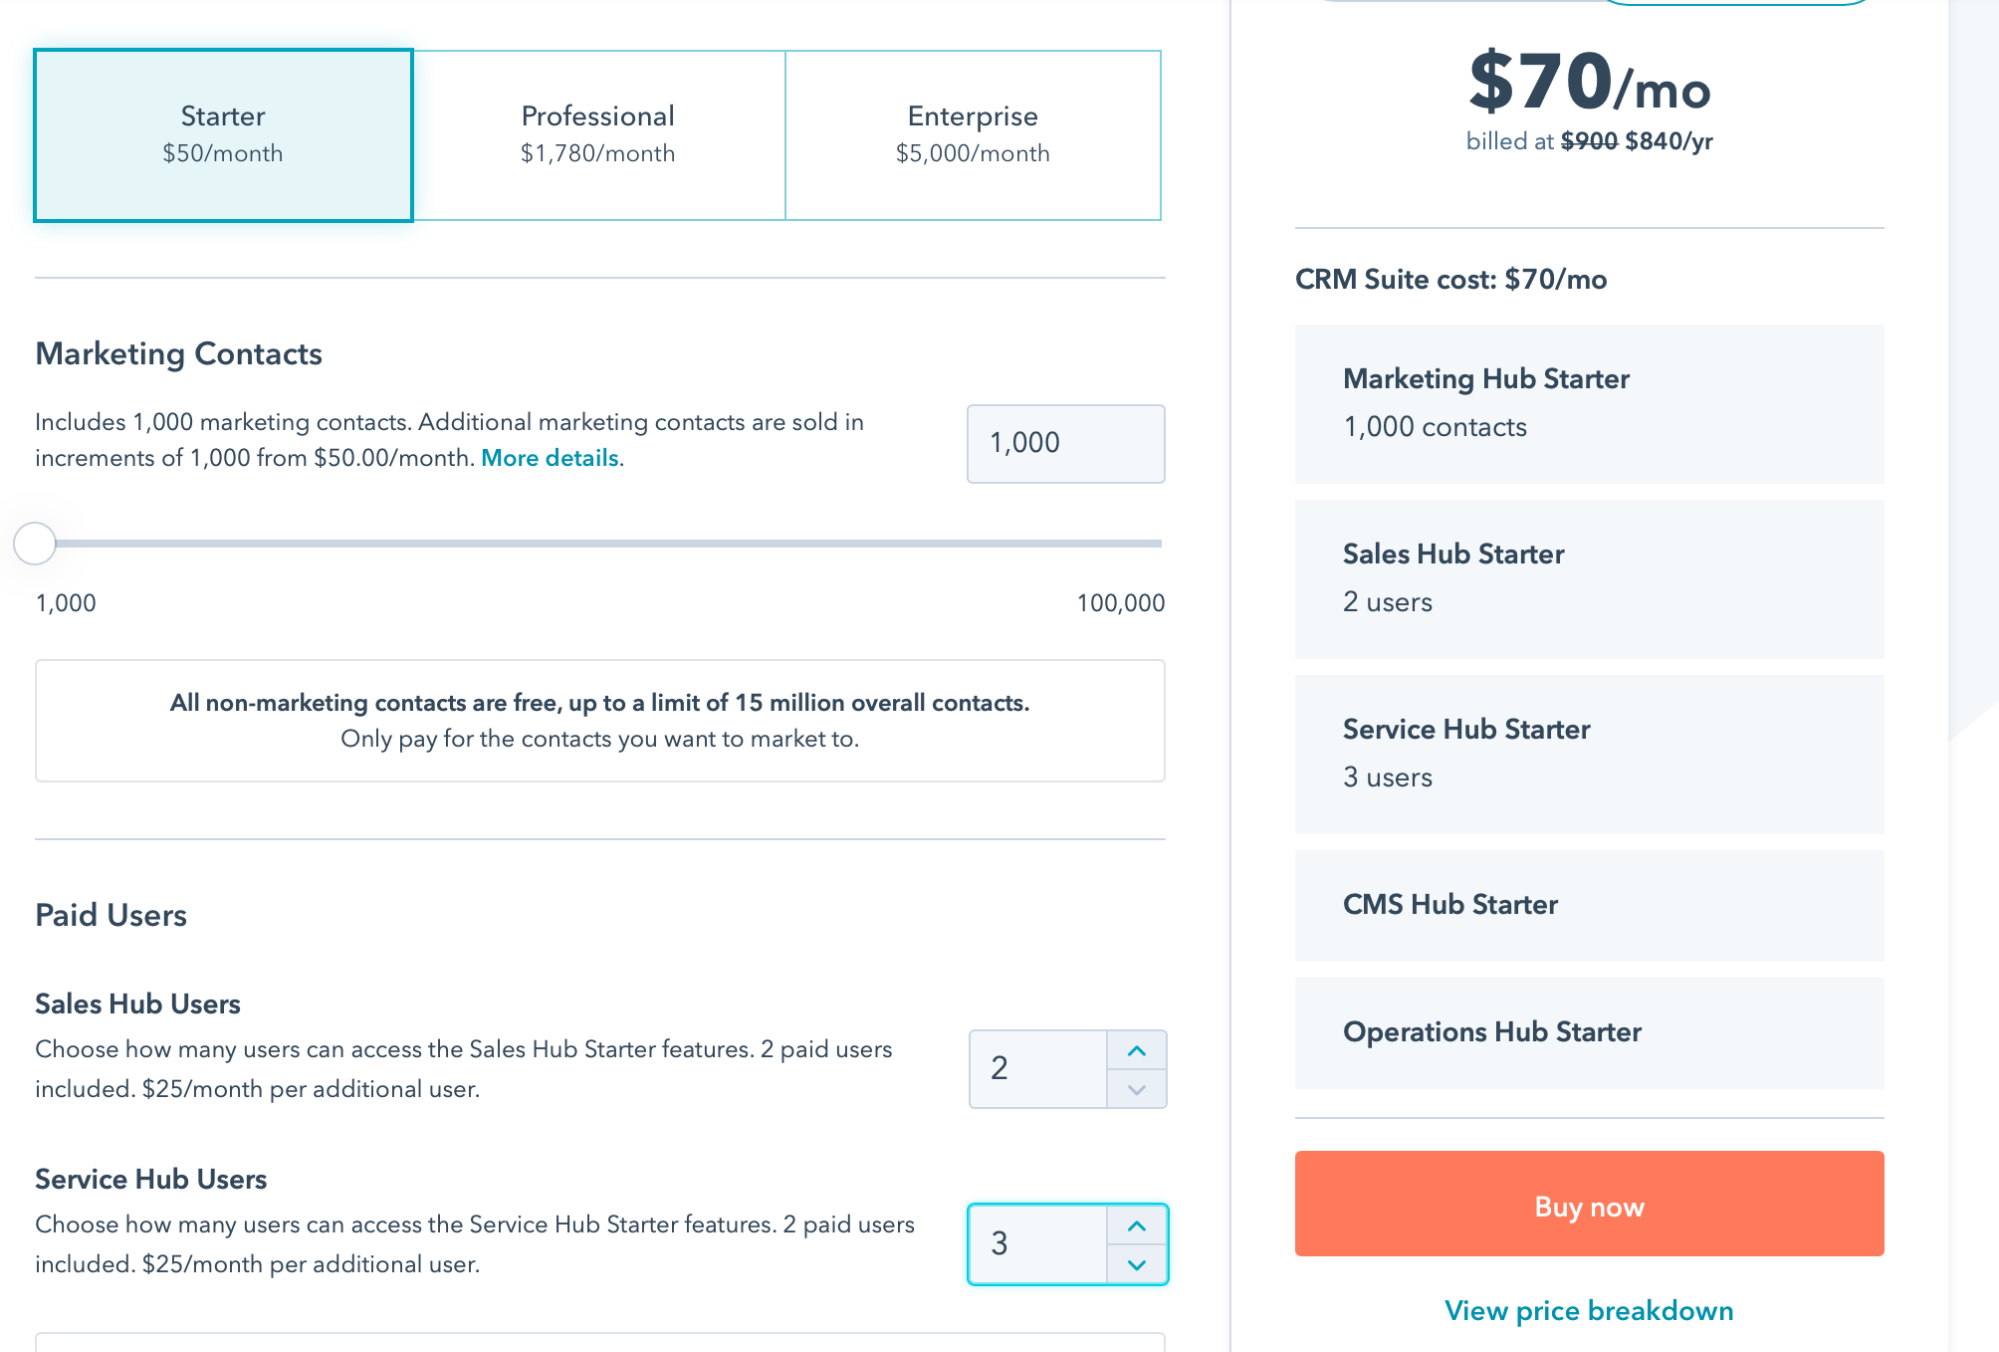
Task: Choose the Enterprise plan tab
Action: tap(971, 134)
